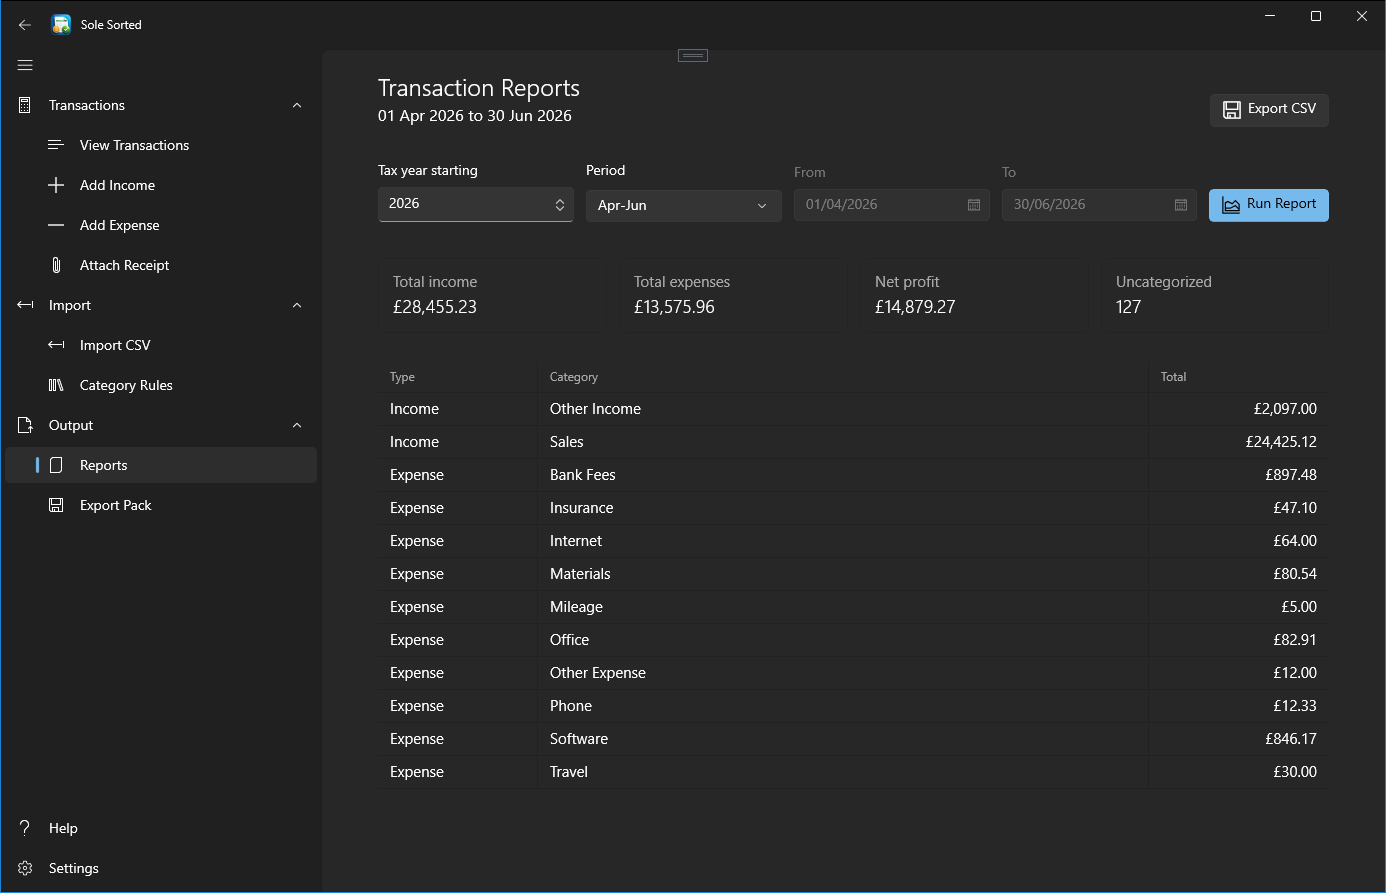Click the View Transactions list icon
Image resolution: width=1386 pixels, height=893 pixels.
coord(56,145)
